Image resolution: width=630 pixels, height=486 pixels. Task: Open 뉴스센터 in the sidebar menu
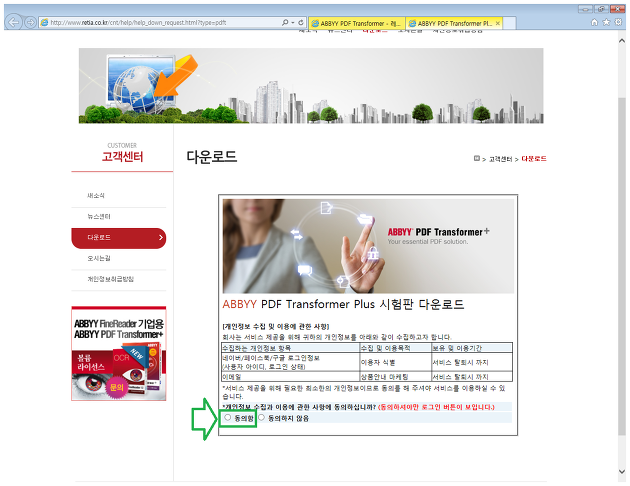coord(99,216)
